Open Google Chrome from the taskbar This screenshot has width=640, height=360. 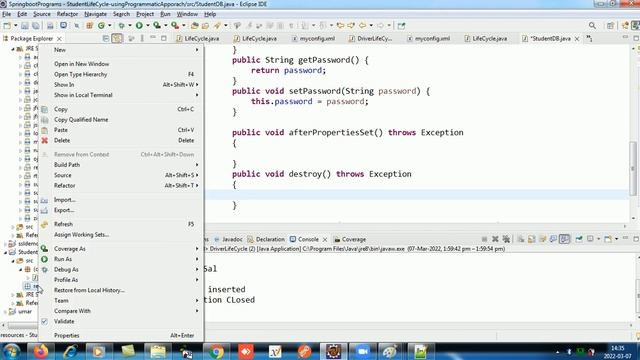(x=217, y=351)
